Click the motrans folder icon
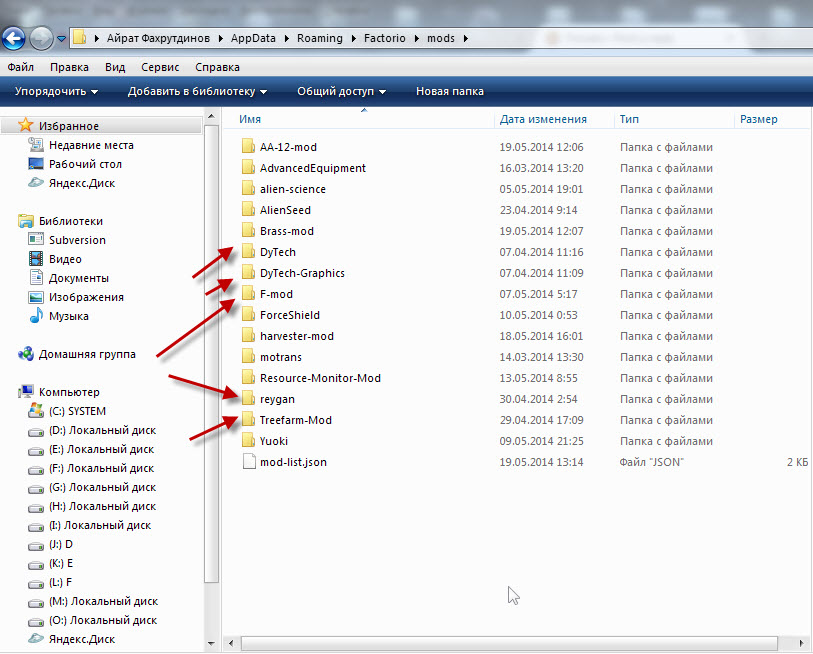 click(x=248, y=357)
